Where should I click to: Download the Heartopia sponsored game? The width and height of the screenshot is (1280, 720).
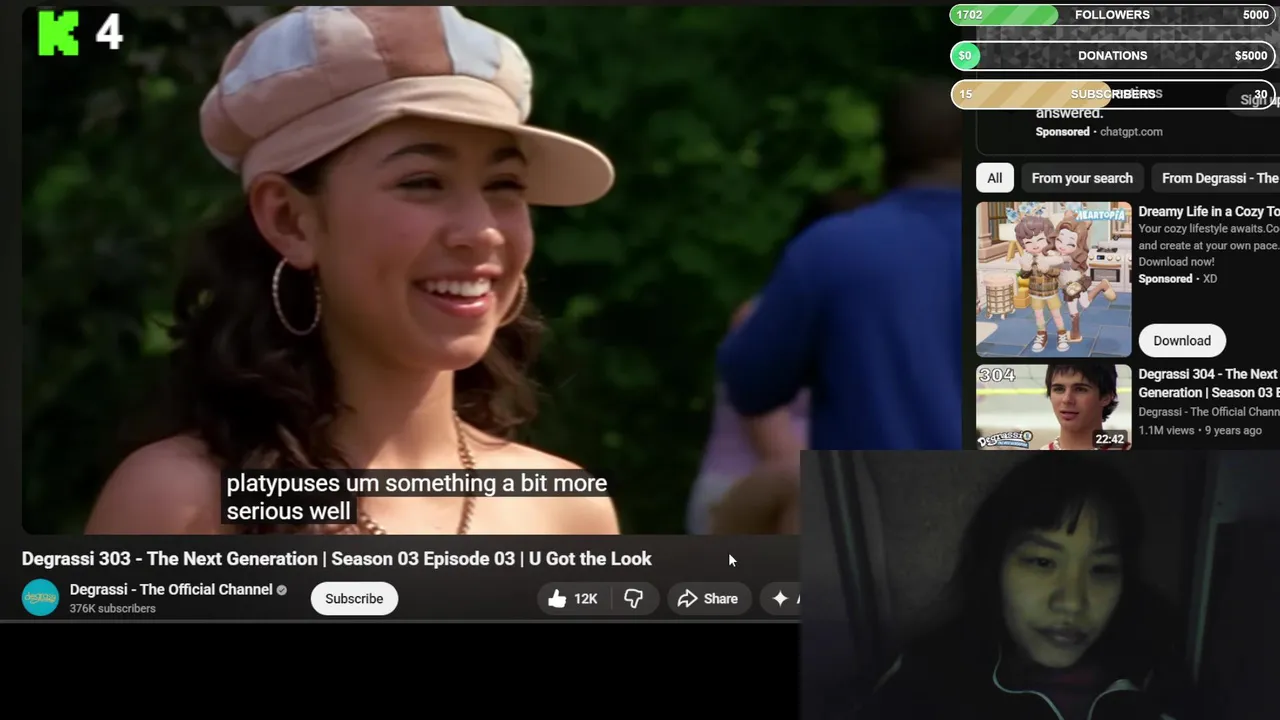coord(1182,340)
